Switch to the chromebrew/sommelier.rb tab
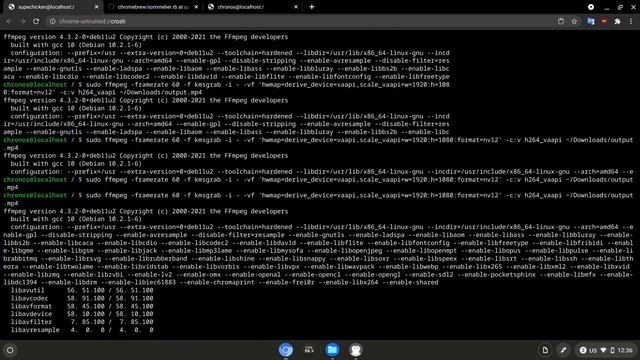Viewport: 640px width, 360px height. click(153, 7)
